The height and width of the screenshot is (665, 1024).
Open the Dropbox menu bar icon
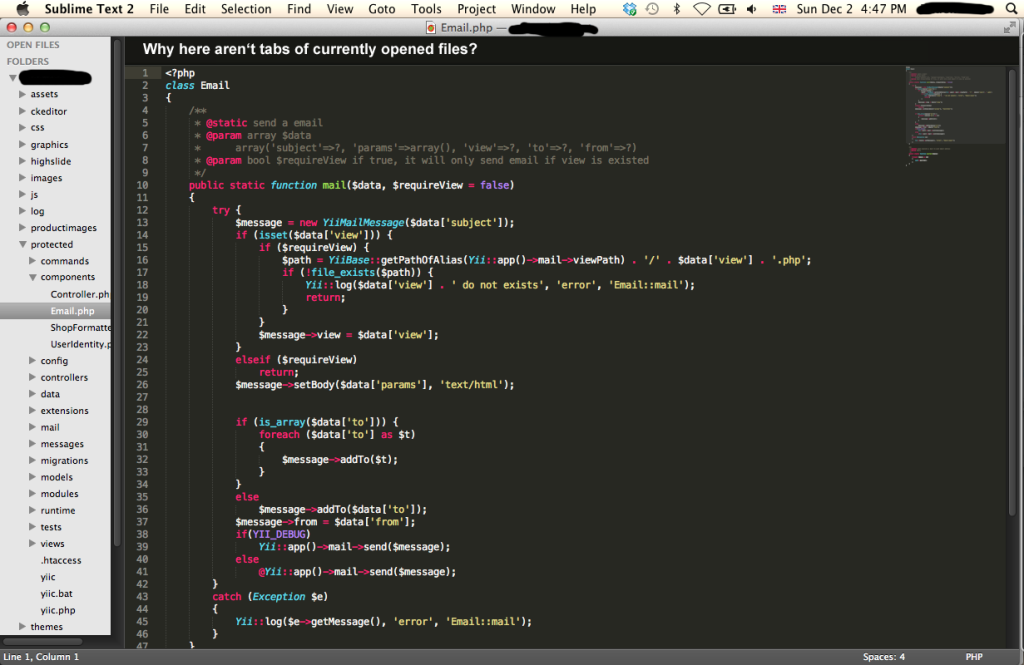(629, 9)
